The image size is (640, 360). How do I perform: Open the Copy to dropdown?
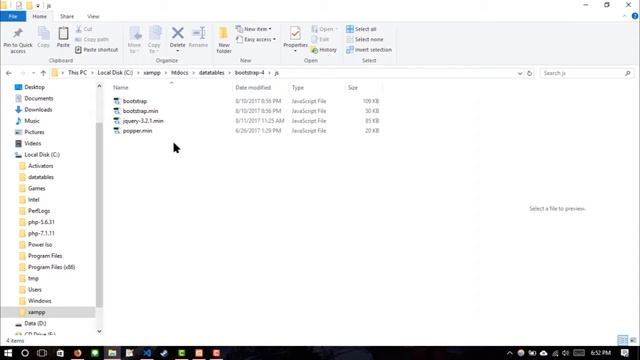tap(154, 40)
